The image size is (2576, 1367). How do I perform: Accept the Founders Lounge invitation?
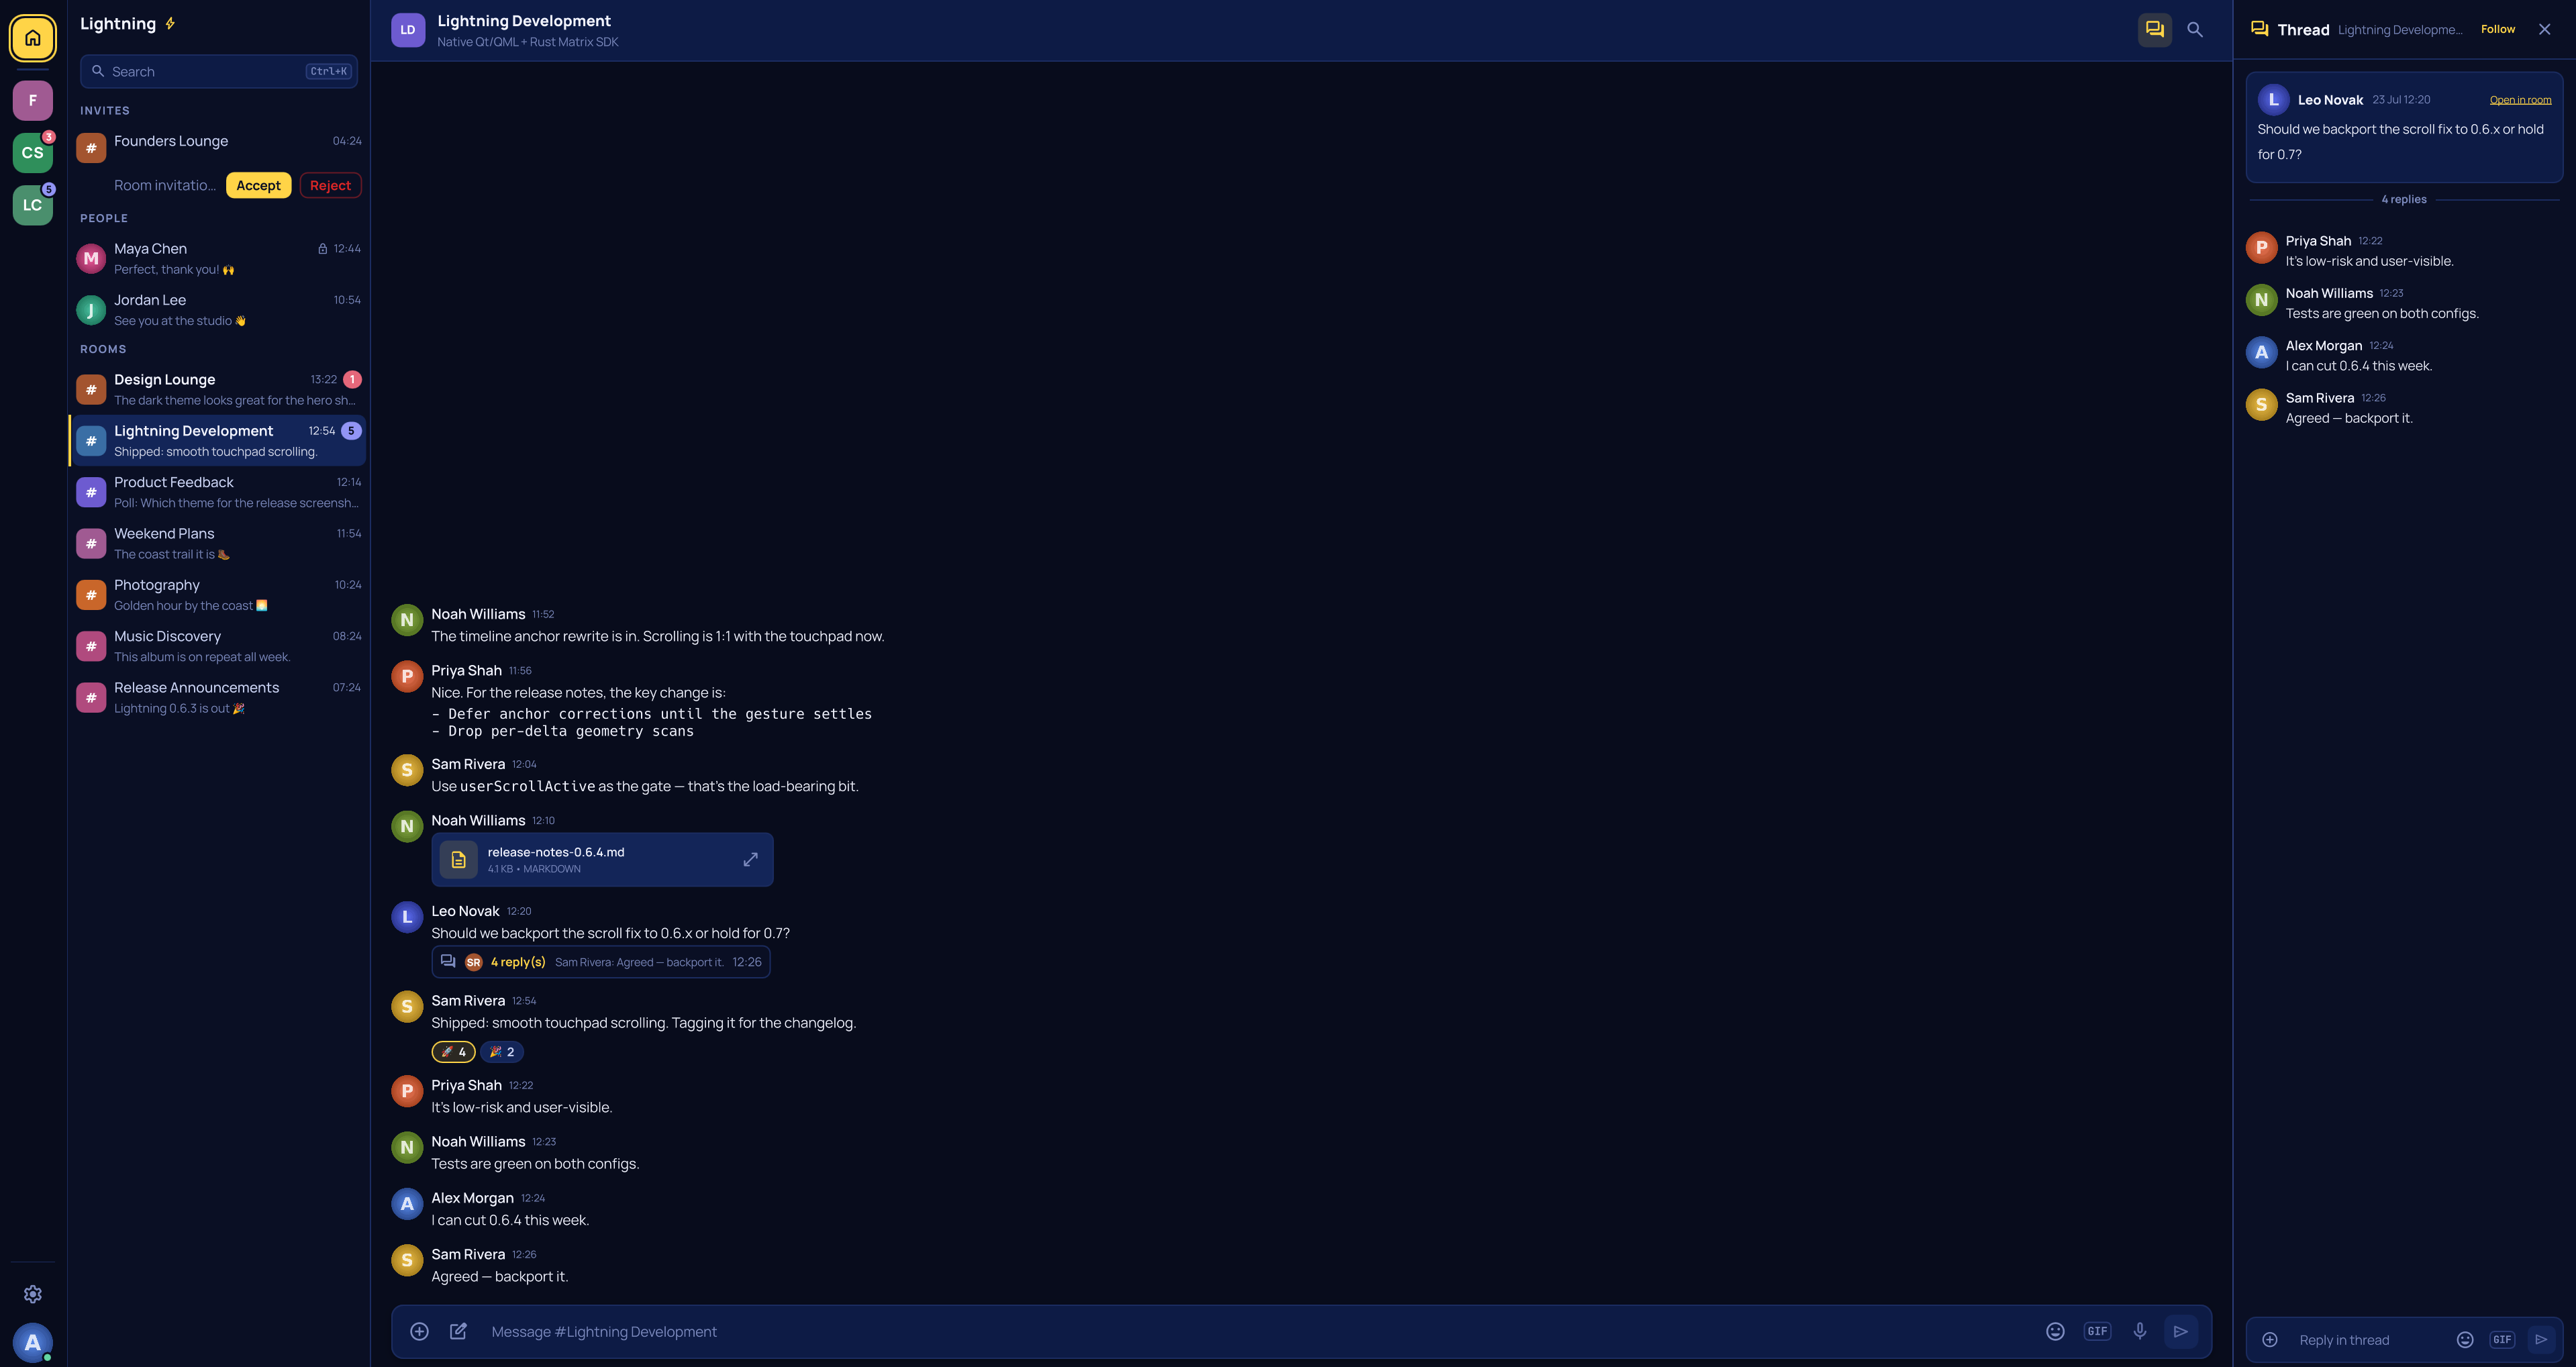click(x=258, y=186)
